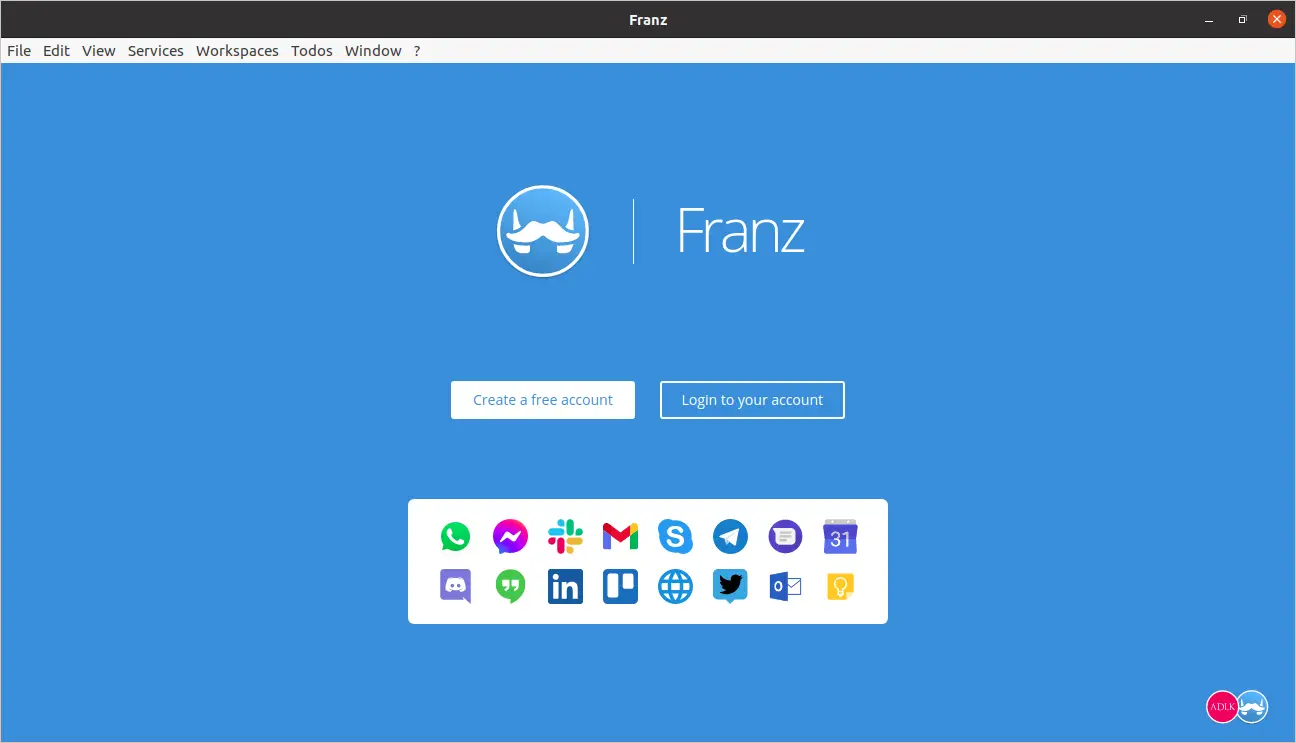1296x743 pixels.
Task: Select the blue globe web icon
Action: pyautogui.click(x=675, y=586)
